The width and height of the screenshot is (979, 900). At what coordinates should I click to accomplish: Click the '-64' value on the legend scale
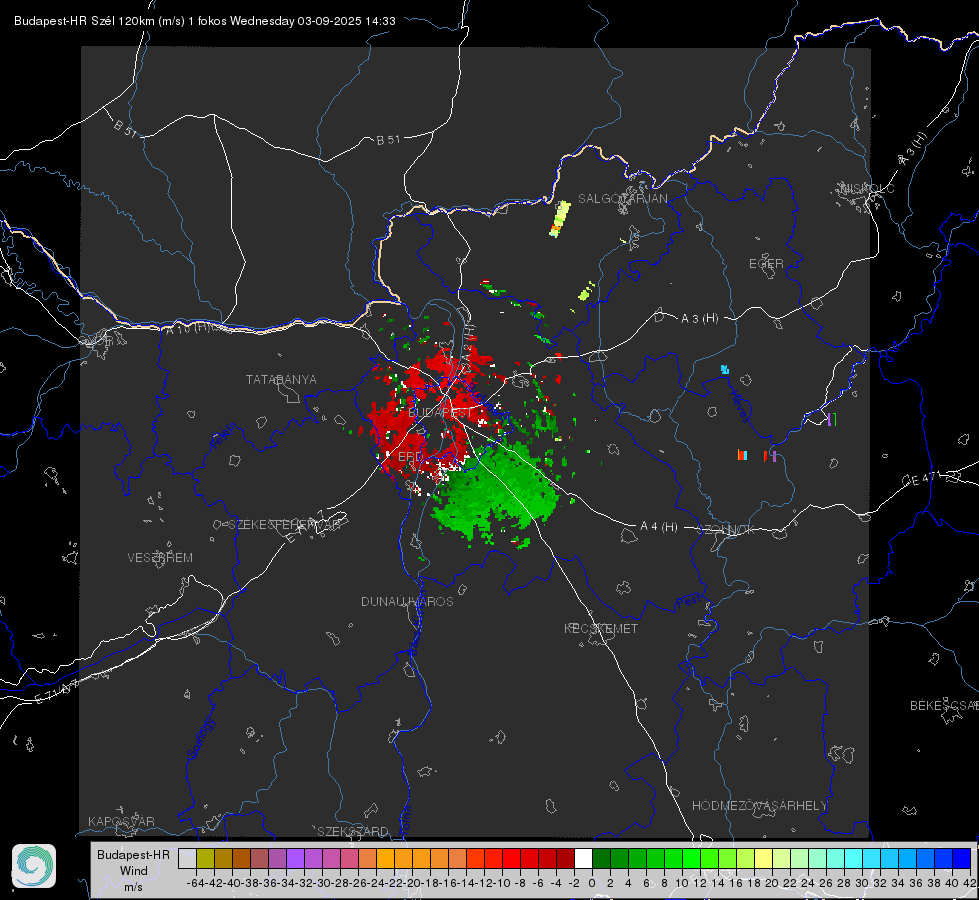tap(196, 883)
